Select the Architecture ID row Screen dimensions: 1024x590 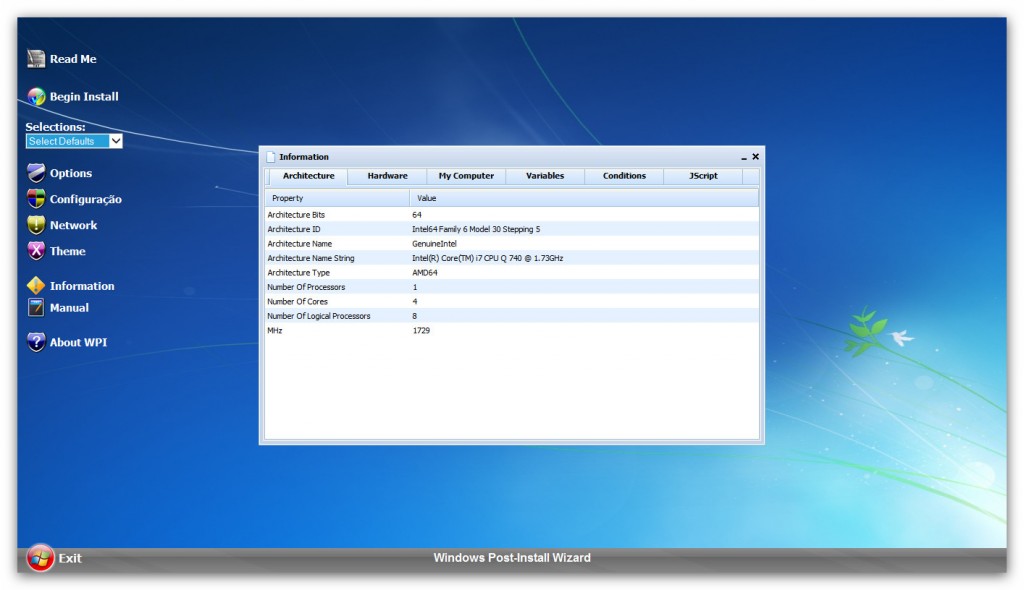coord(511,229)
